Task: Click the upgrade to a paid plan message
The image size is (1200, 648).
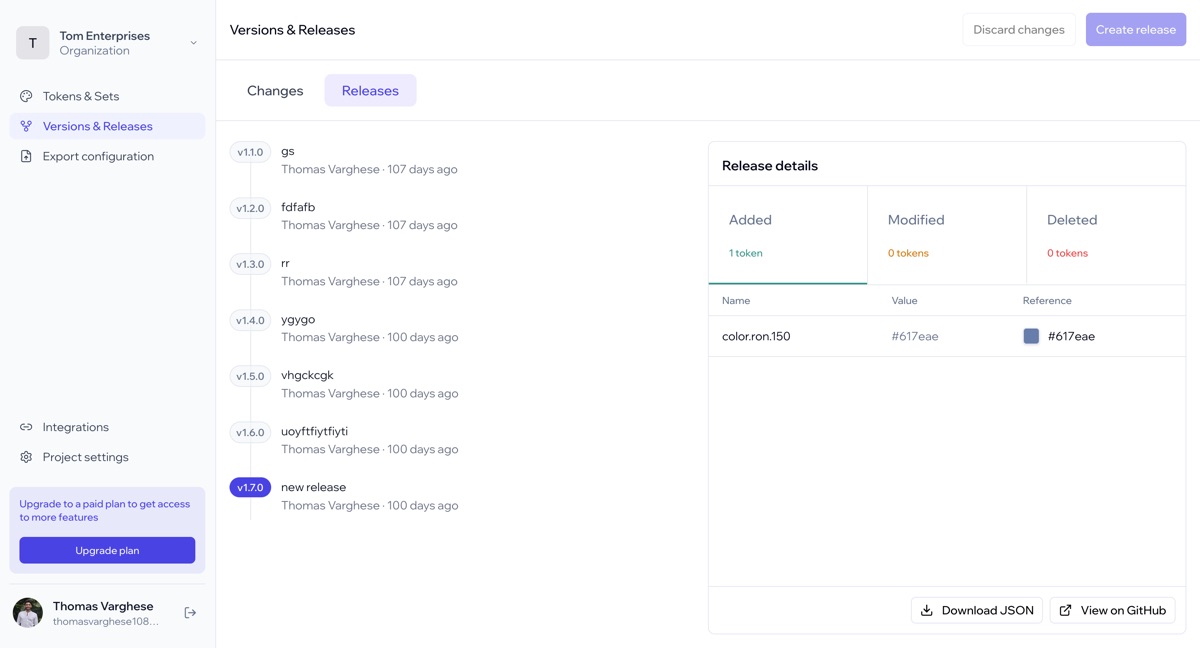Action: pos(104,510)
